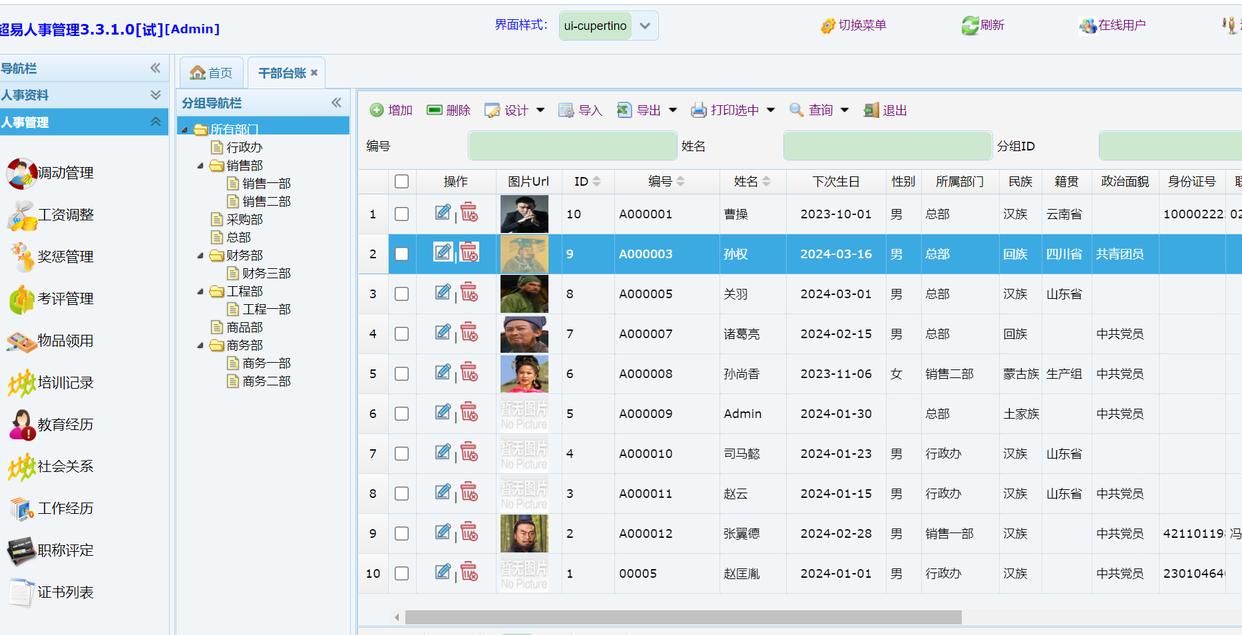Click the delete icon for 关羽's row
The height and width of the screenshot is (635, 1242).
click(x=469, y=292)
